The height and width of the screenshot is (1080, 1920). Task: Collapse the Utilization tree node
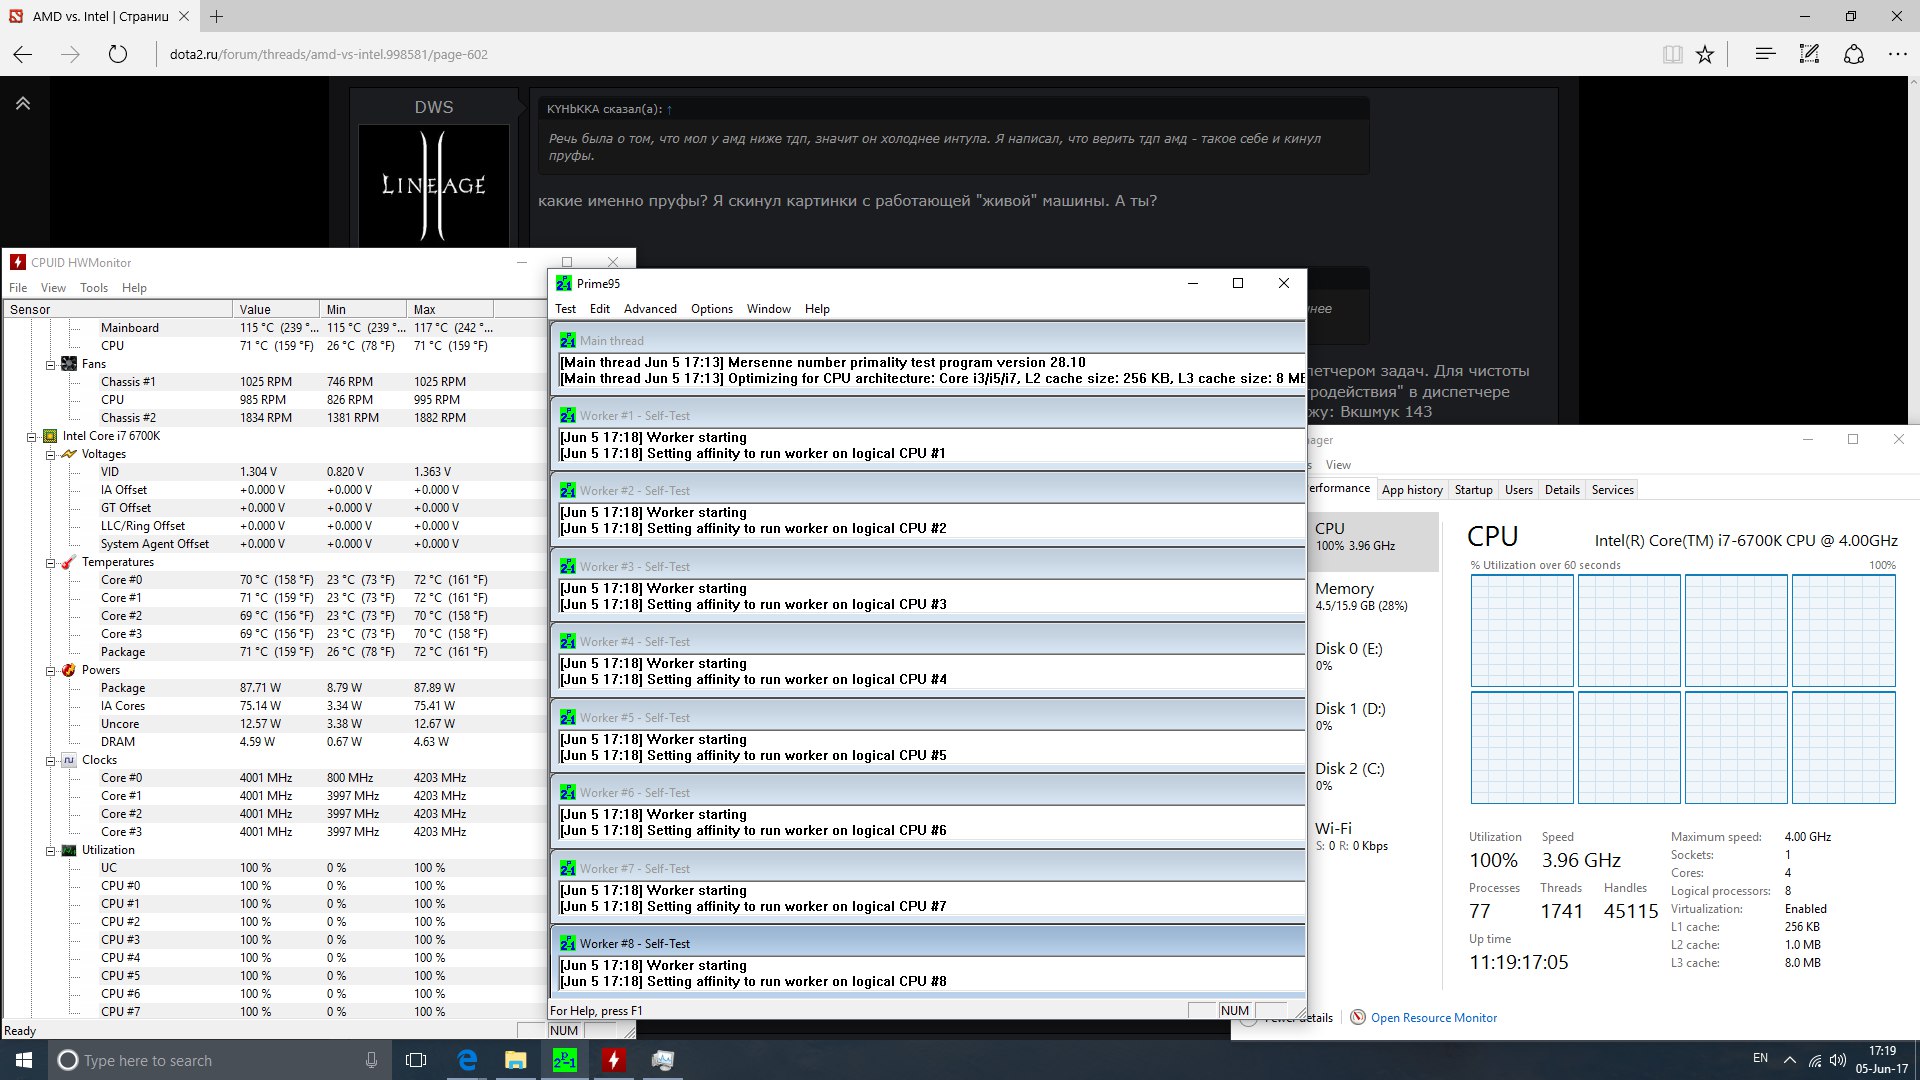click(50, 851)
